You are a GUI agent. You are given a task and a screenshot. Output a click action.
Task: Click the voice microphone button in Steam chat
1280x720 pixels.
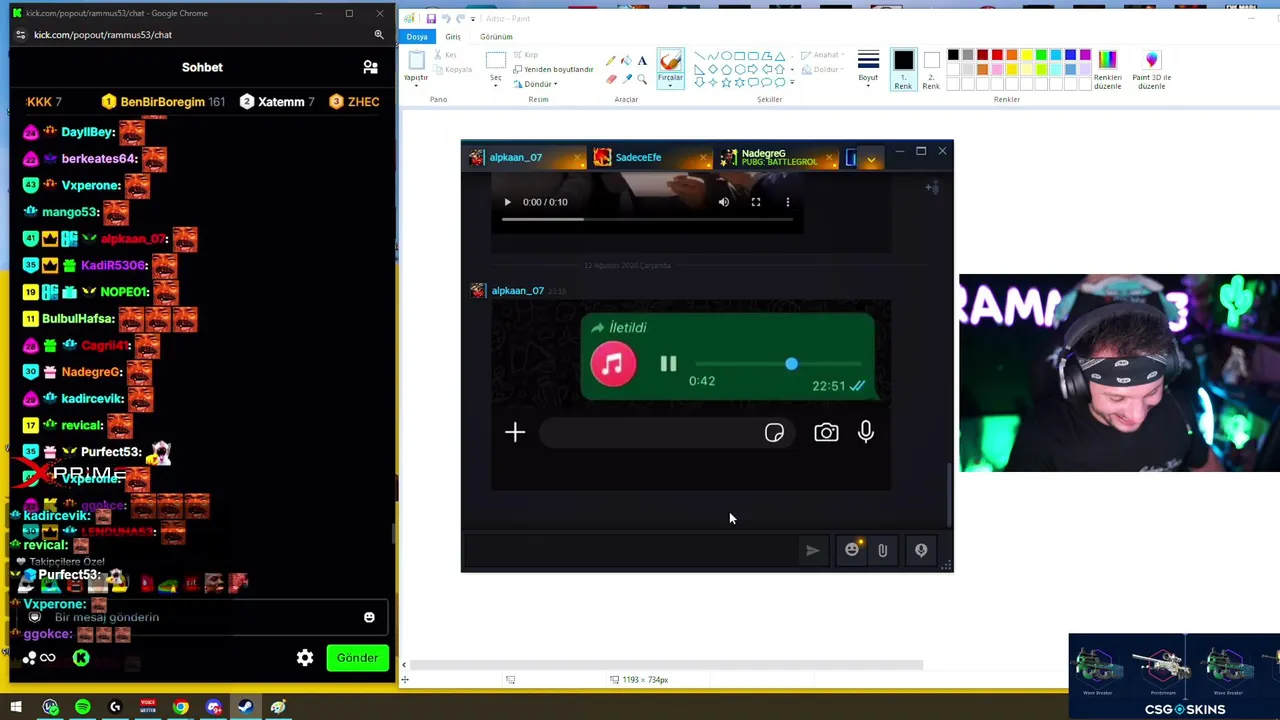point(921,550)
